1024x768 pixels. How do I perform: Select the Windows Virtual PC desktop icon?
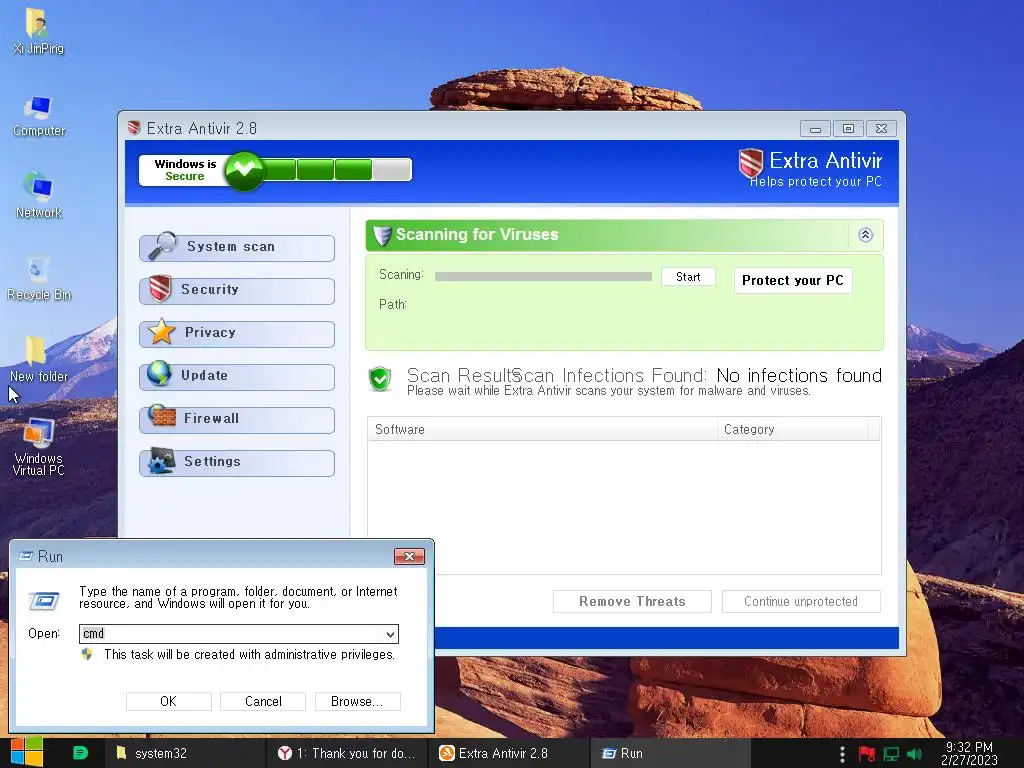point(38,447)
